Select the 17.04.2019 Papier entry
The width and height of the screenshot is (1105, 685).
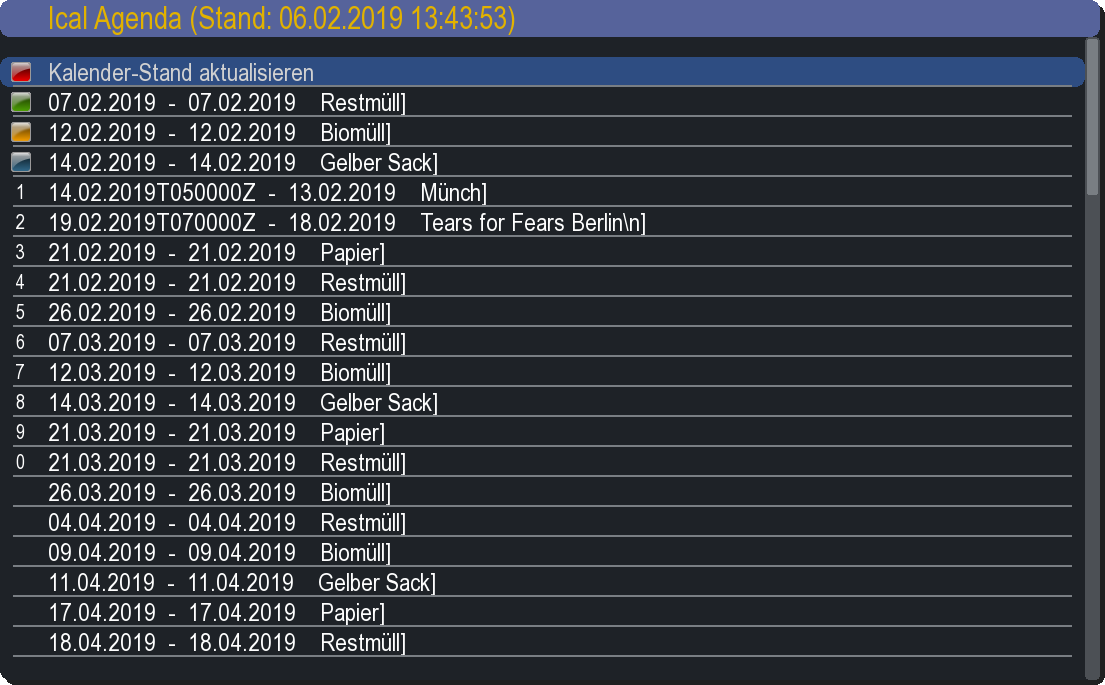(x=216, y=613)
